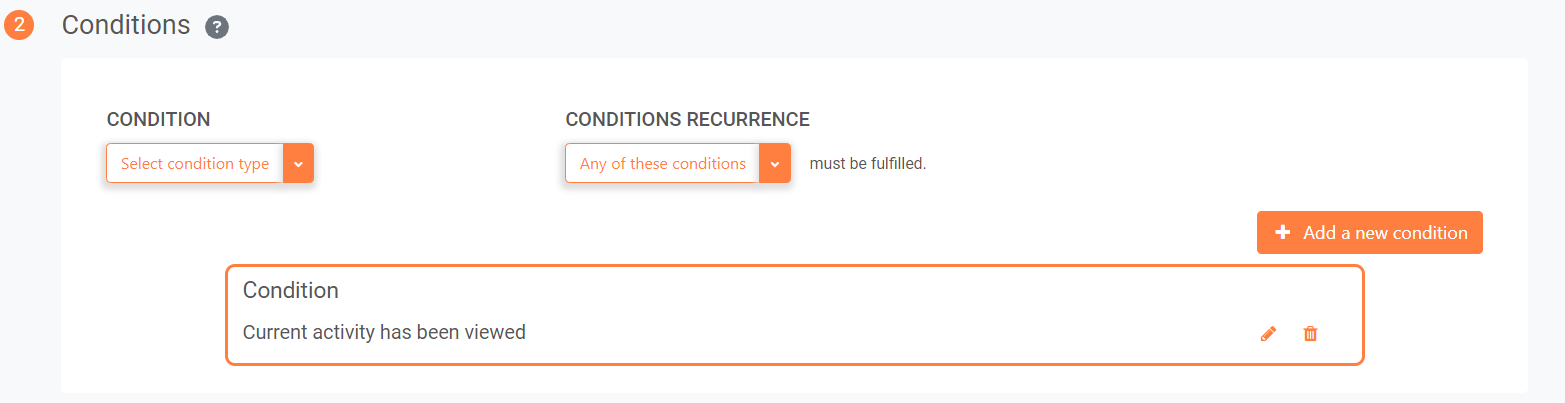Click the 'Condition' card title
Viewport: 1565px width, 403px height.
(x=291, y=290)
